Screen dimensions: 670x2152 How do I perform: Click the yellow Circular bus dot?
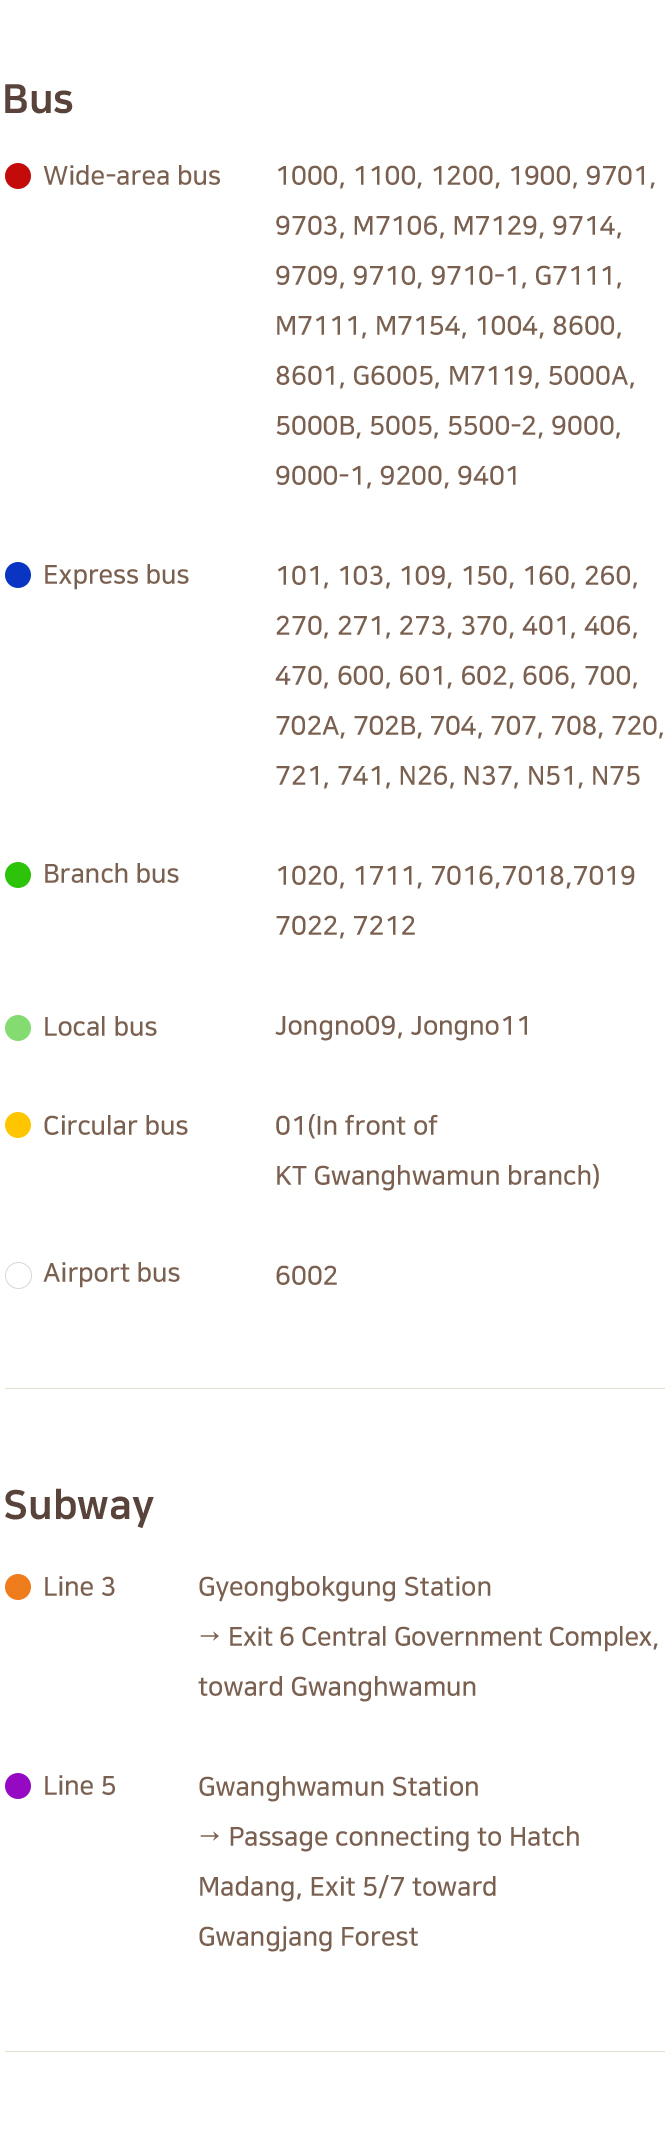(x=18, y=1126)
